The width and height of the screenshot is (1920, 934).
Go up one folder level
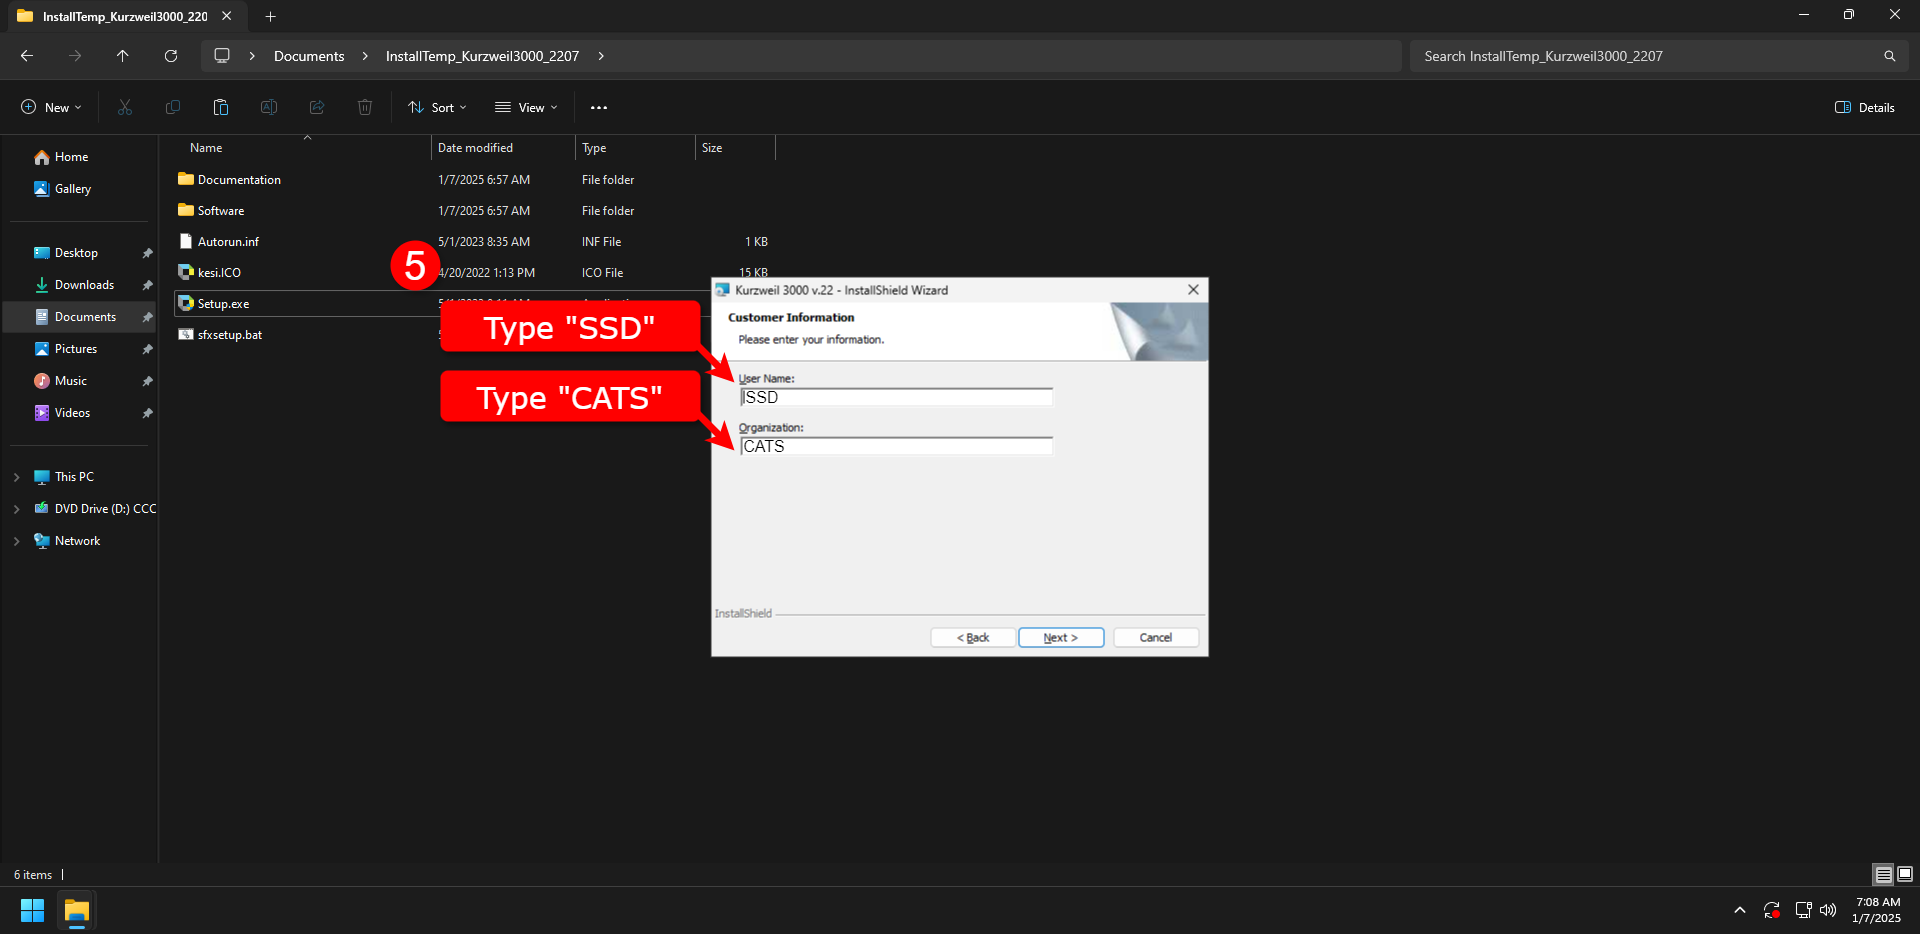point(123,56)
